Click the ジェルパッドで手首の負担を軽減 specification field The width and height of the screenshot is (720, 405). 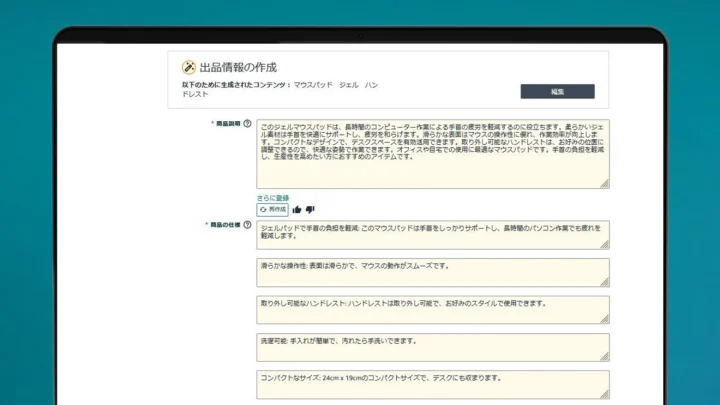pos(433,235)
